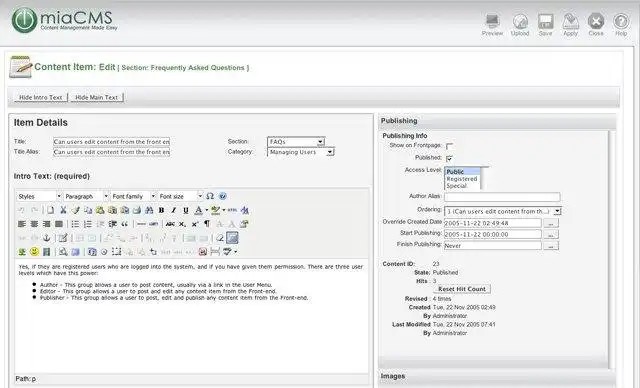The width and height of the screenshot is (640, 388).
Task: Open the Styles dropdown
Action: point(39,196)
